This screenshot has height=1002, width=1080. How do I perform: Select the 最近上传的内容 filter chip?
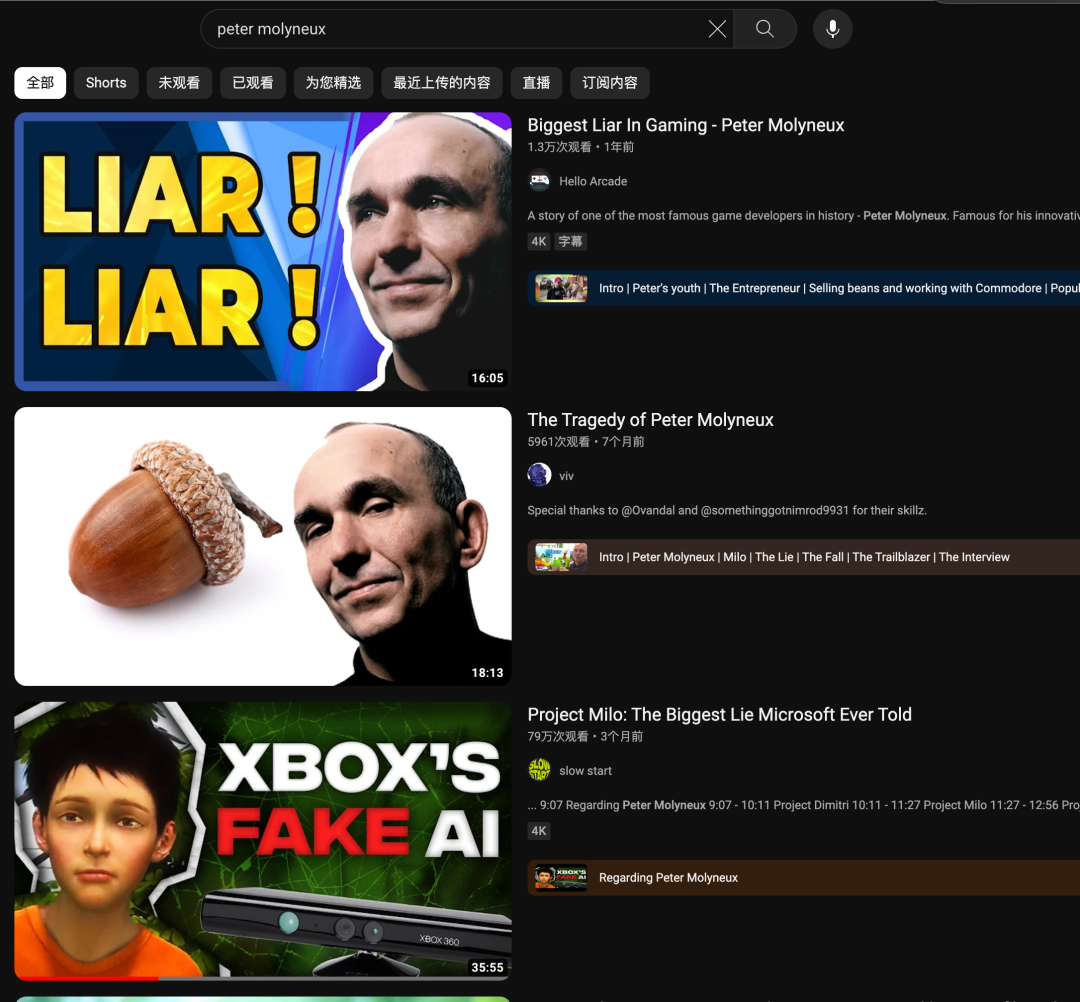tap(442, 83)
